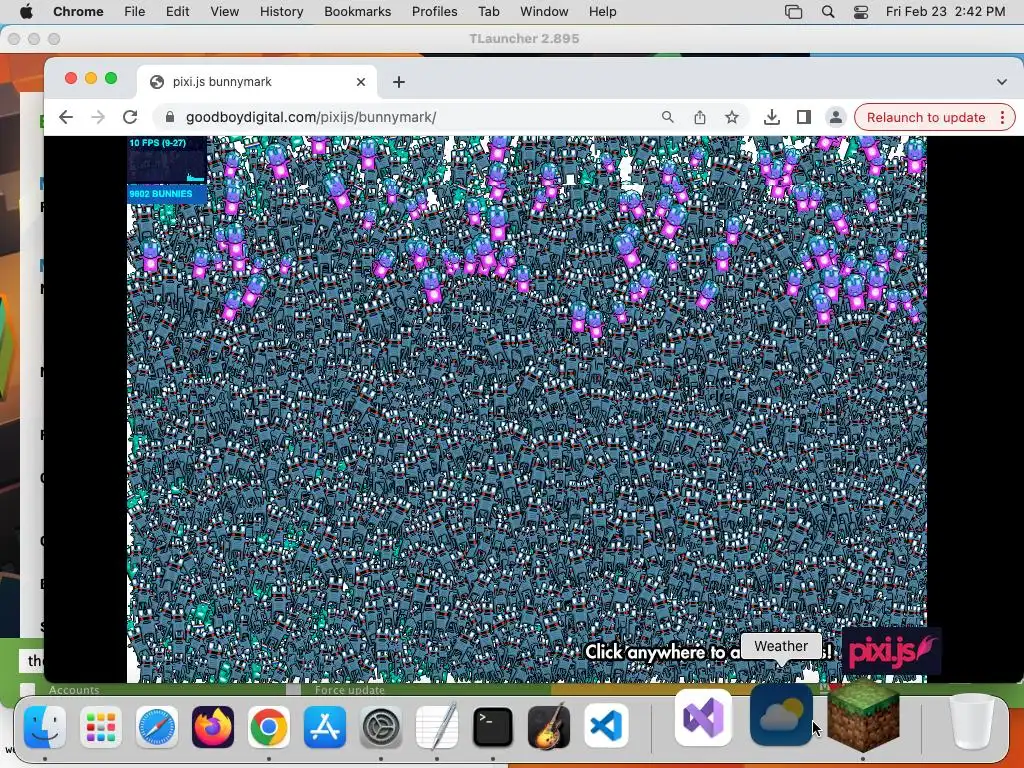Click the FPS stats graph panel

(167, 161)
